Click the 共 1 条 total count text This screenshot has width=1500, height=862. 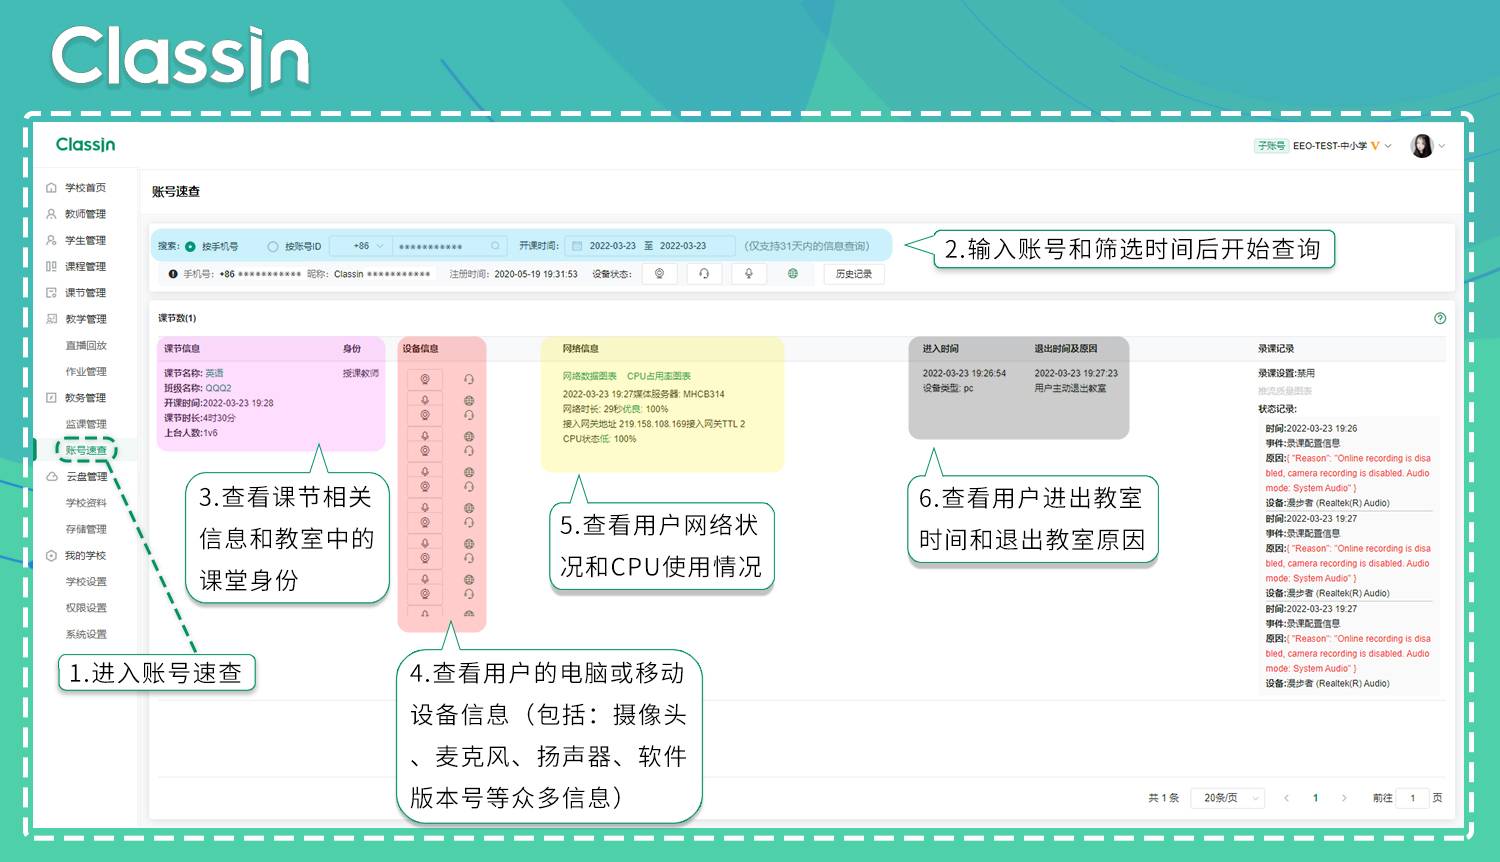tap(1163, 798)
